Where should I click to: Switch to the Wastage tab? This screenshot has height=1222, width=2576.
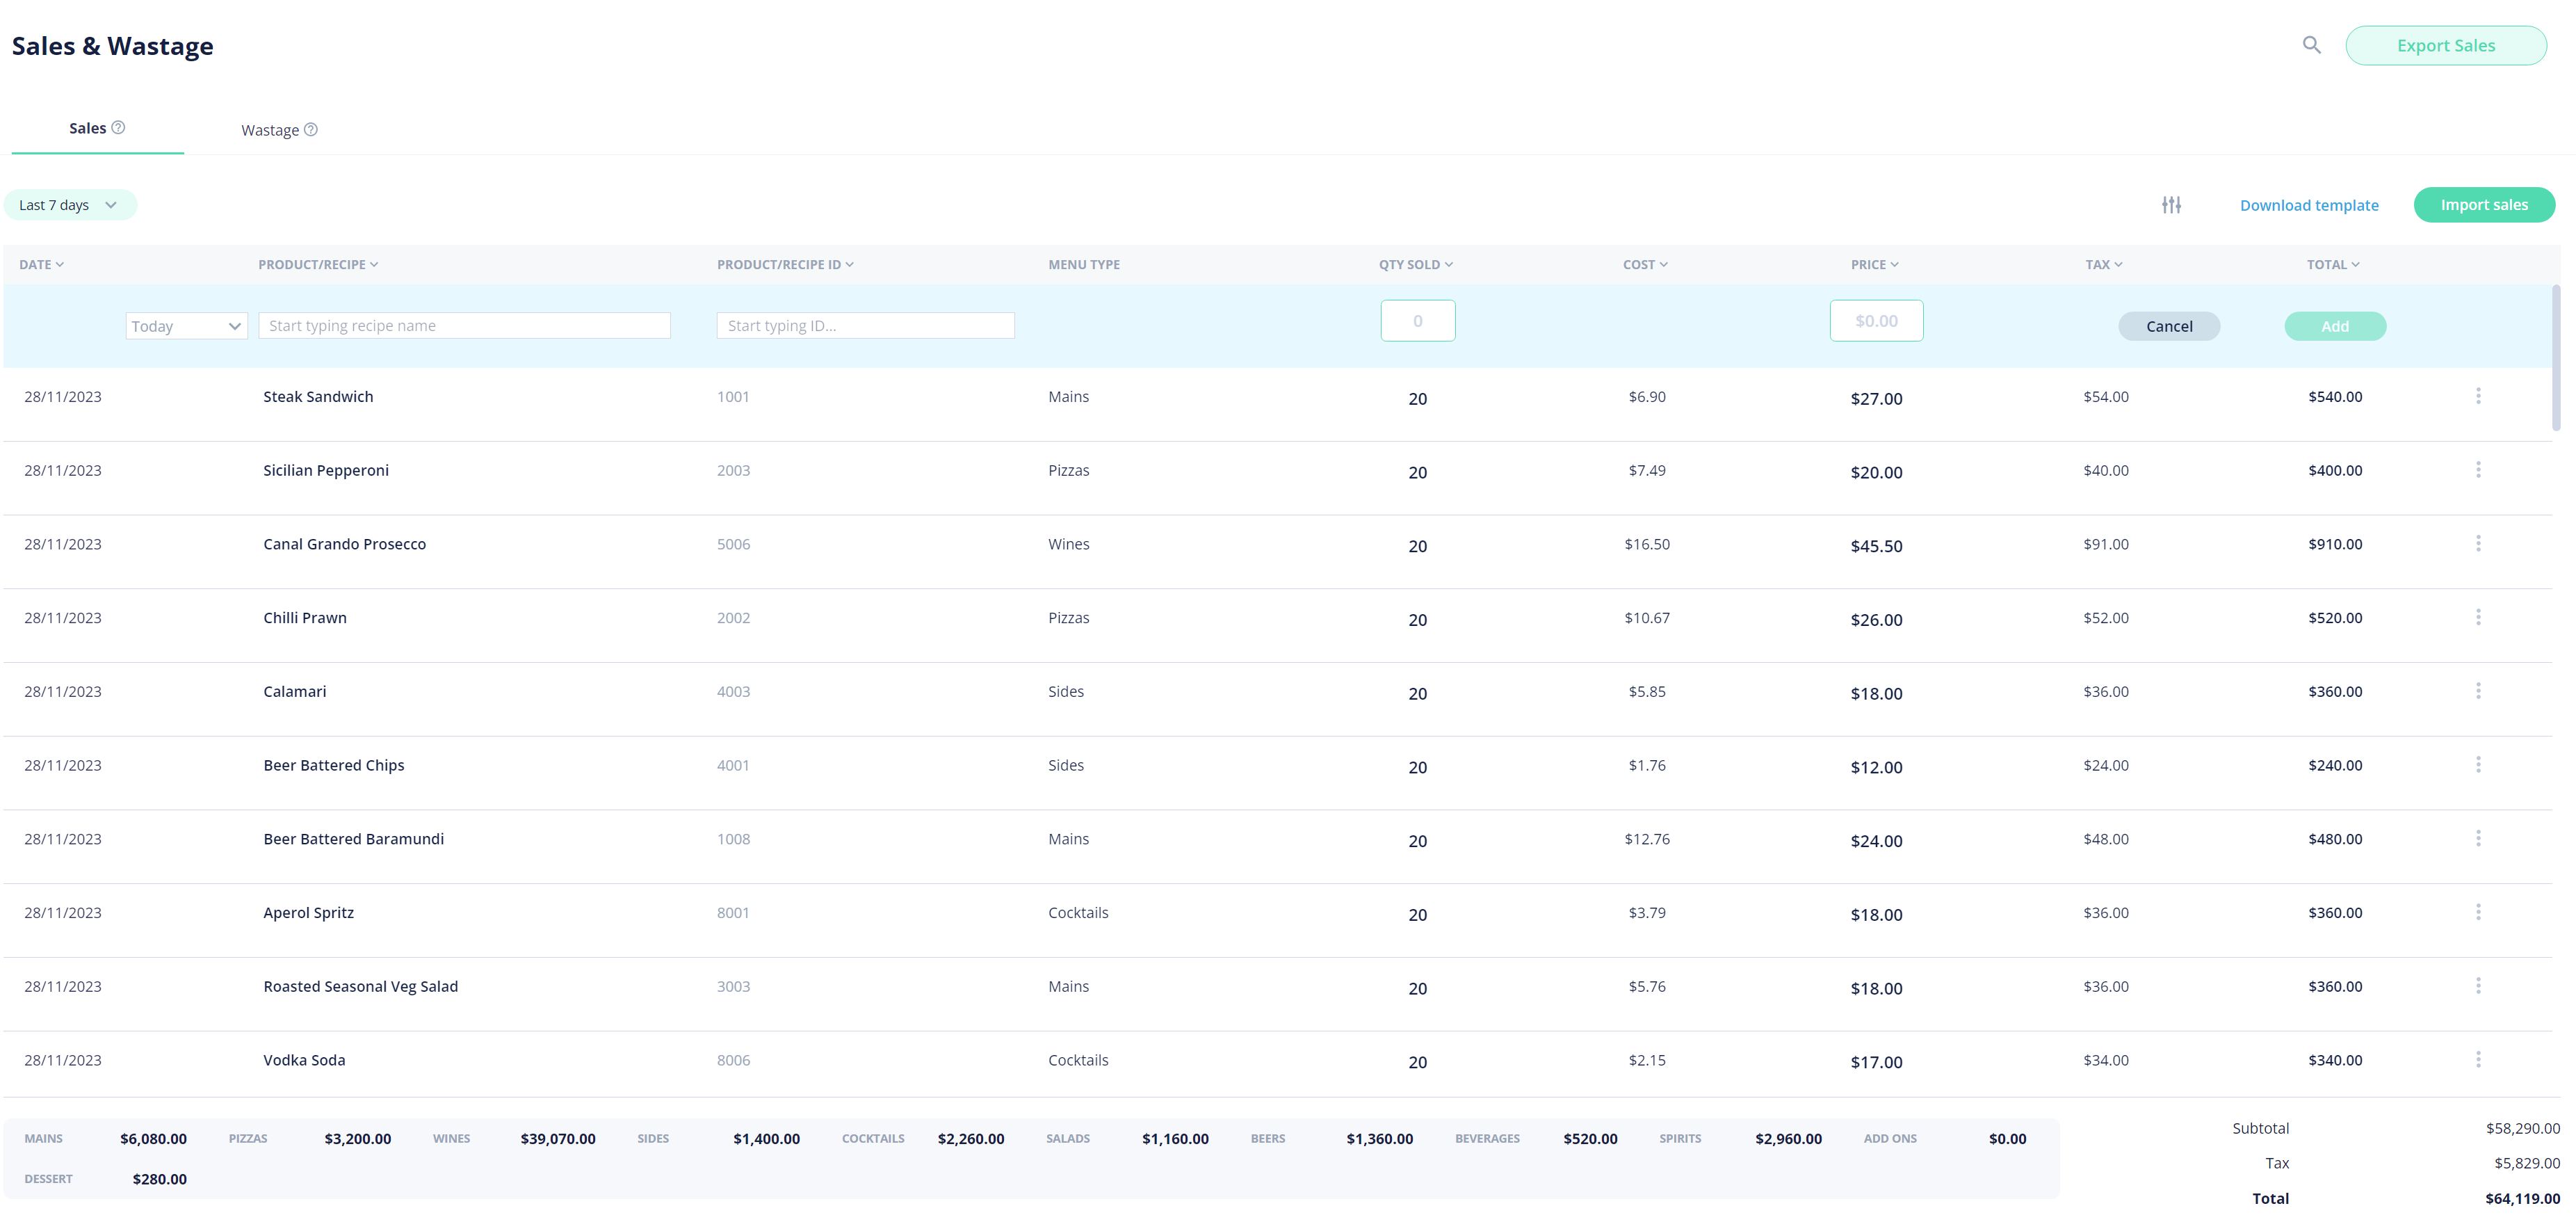pyautogui.click(x=270, y=129)
